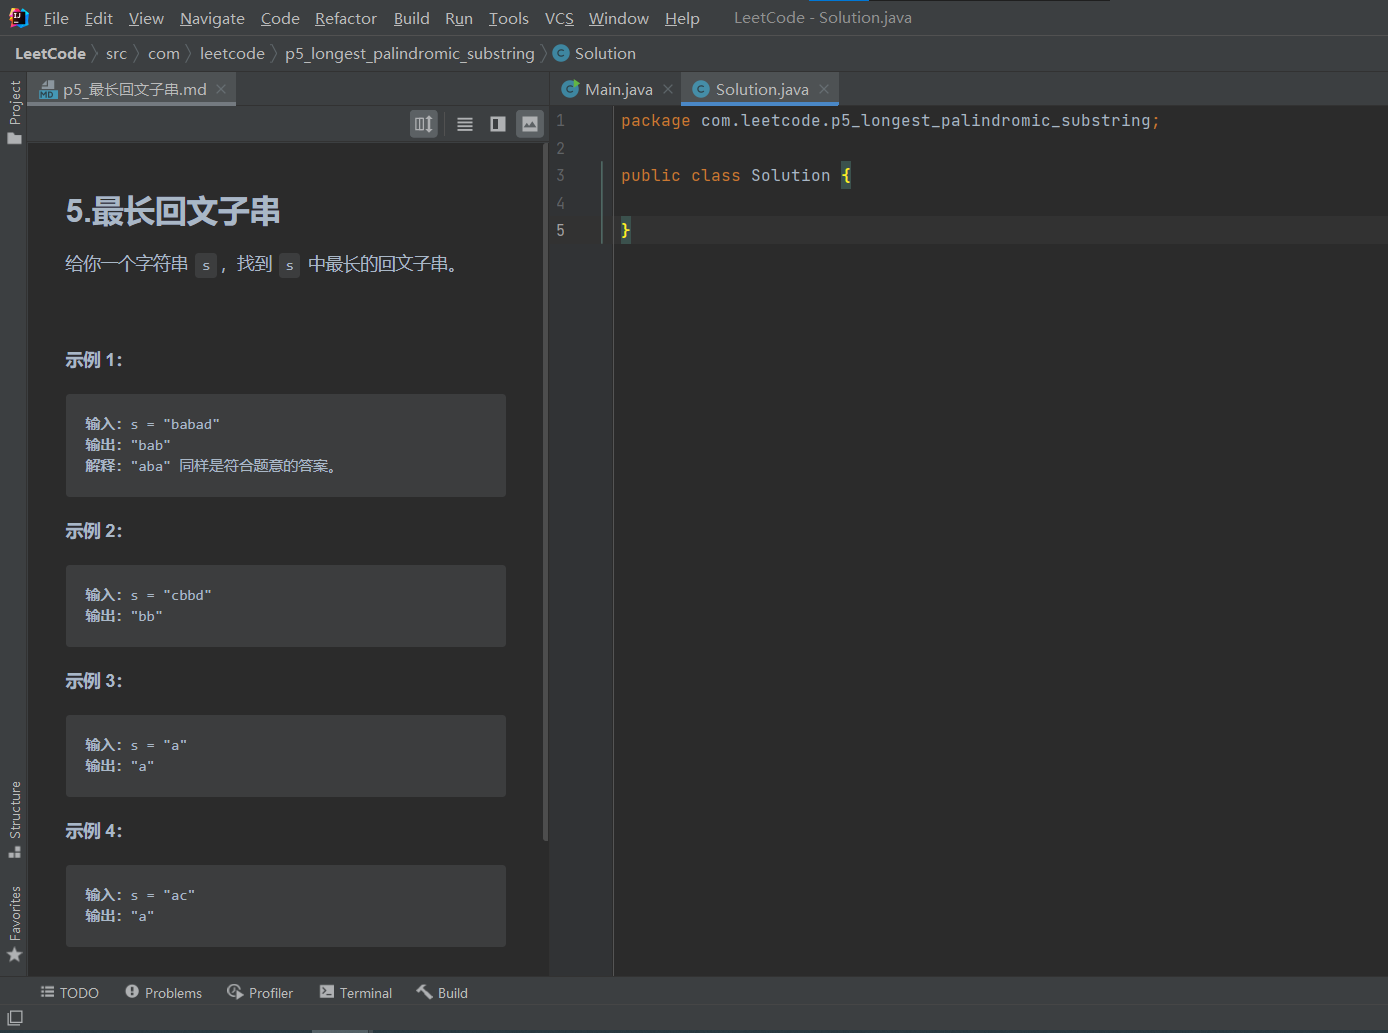Click the tool windows quick access icon

click(x=15, y=1018)
